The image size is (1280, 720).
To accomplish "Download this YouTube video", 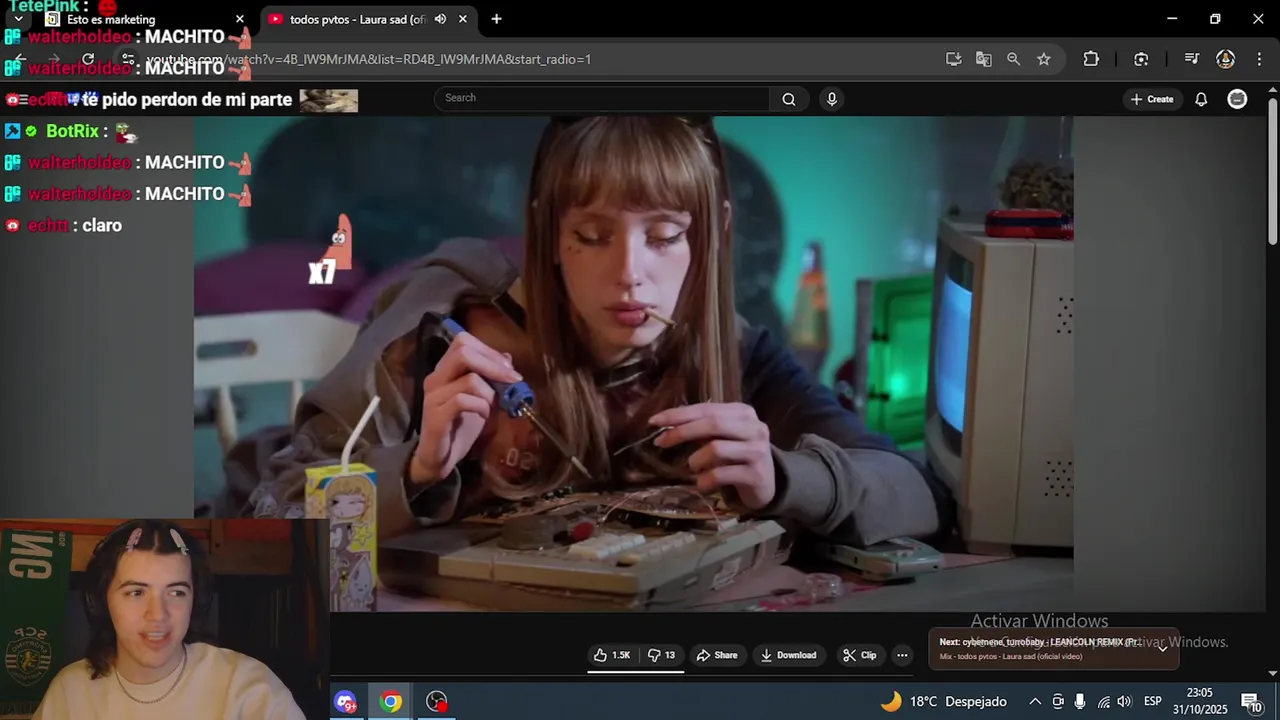I will 789,655.
